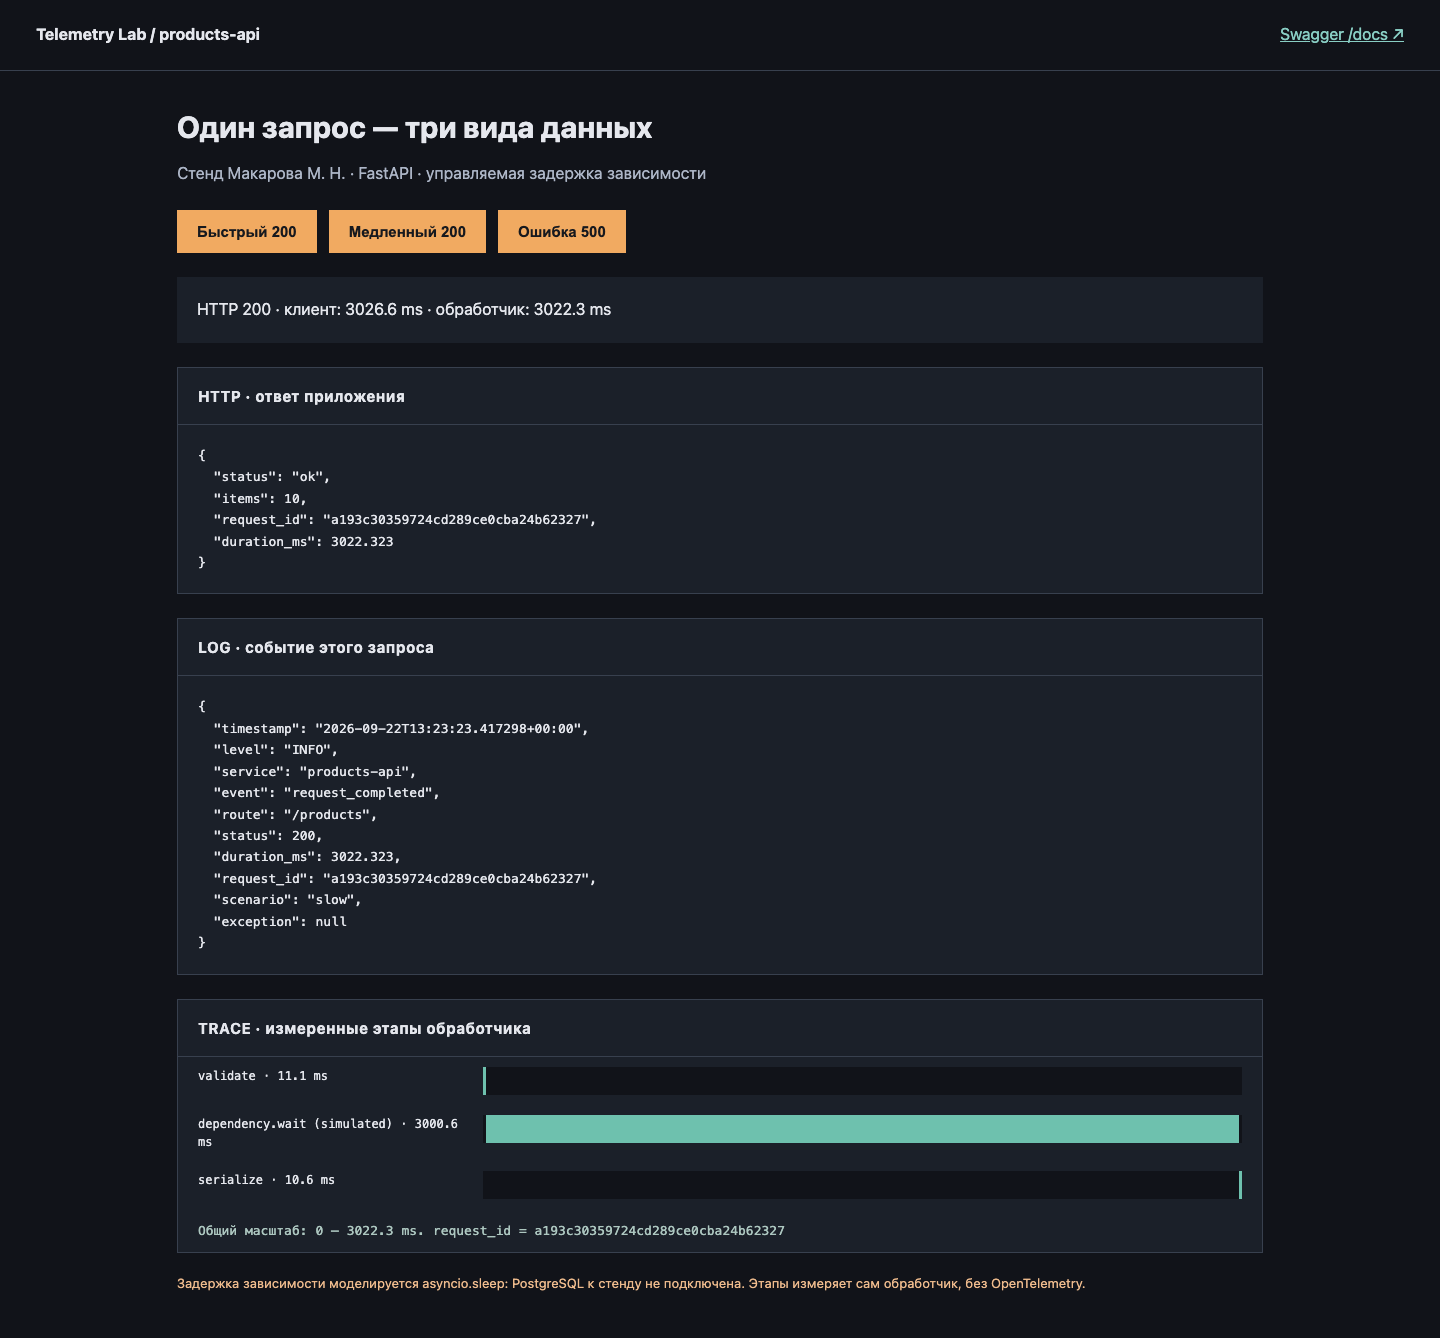Click the "status": 200 log line
This screenshot has width=1440, height=1338.
268,836
